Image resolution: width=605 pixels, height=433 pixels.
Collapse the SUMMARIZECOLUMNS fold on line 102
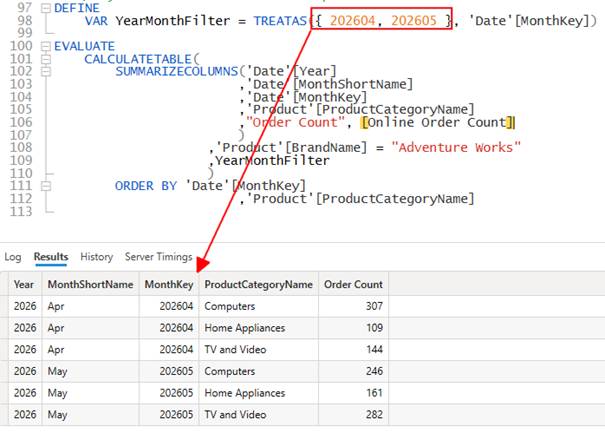46,72
